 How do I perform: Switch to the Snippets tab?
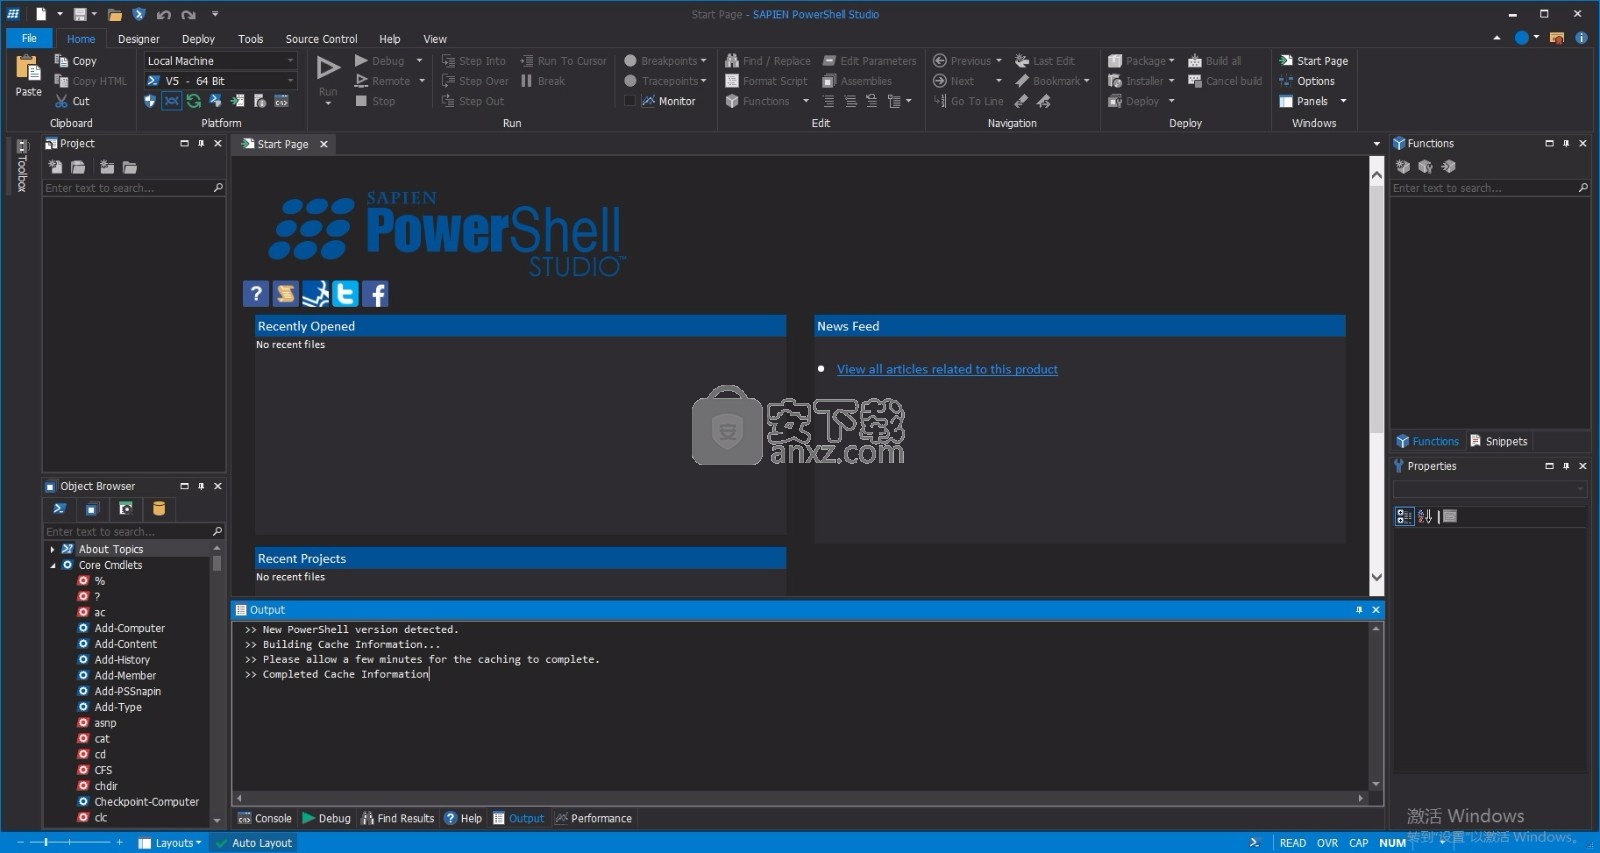coord(1498,441)
